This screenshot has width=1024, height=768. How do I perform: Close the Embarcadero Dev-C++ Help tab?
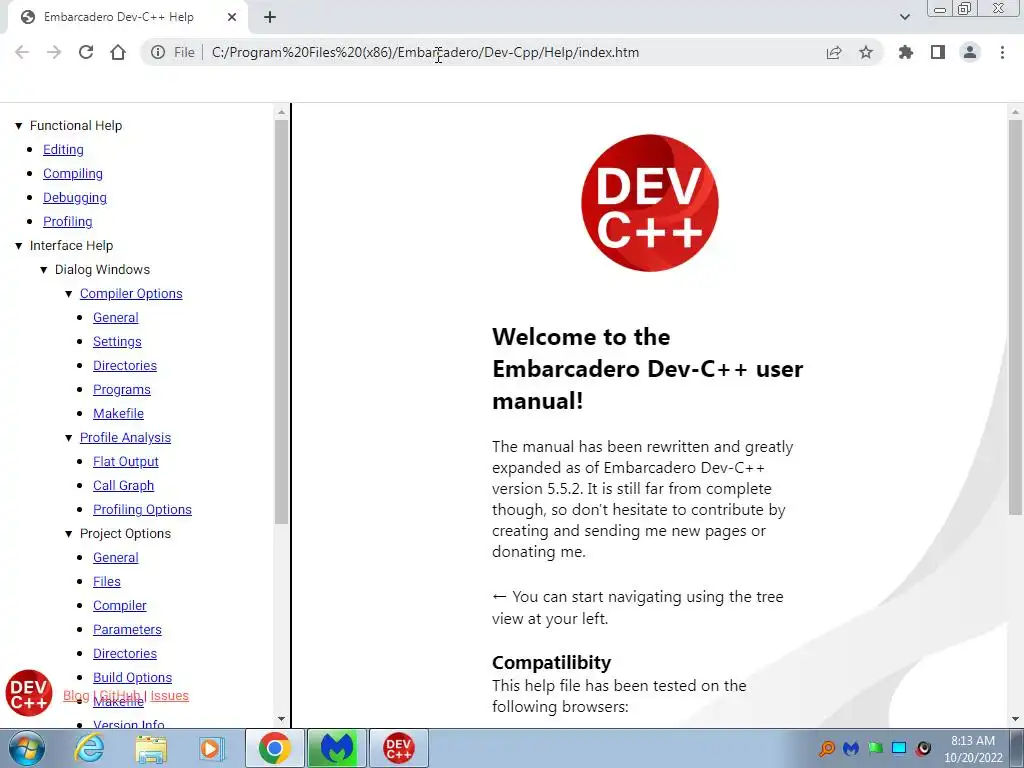(x=232, y=17)
